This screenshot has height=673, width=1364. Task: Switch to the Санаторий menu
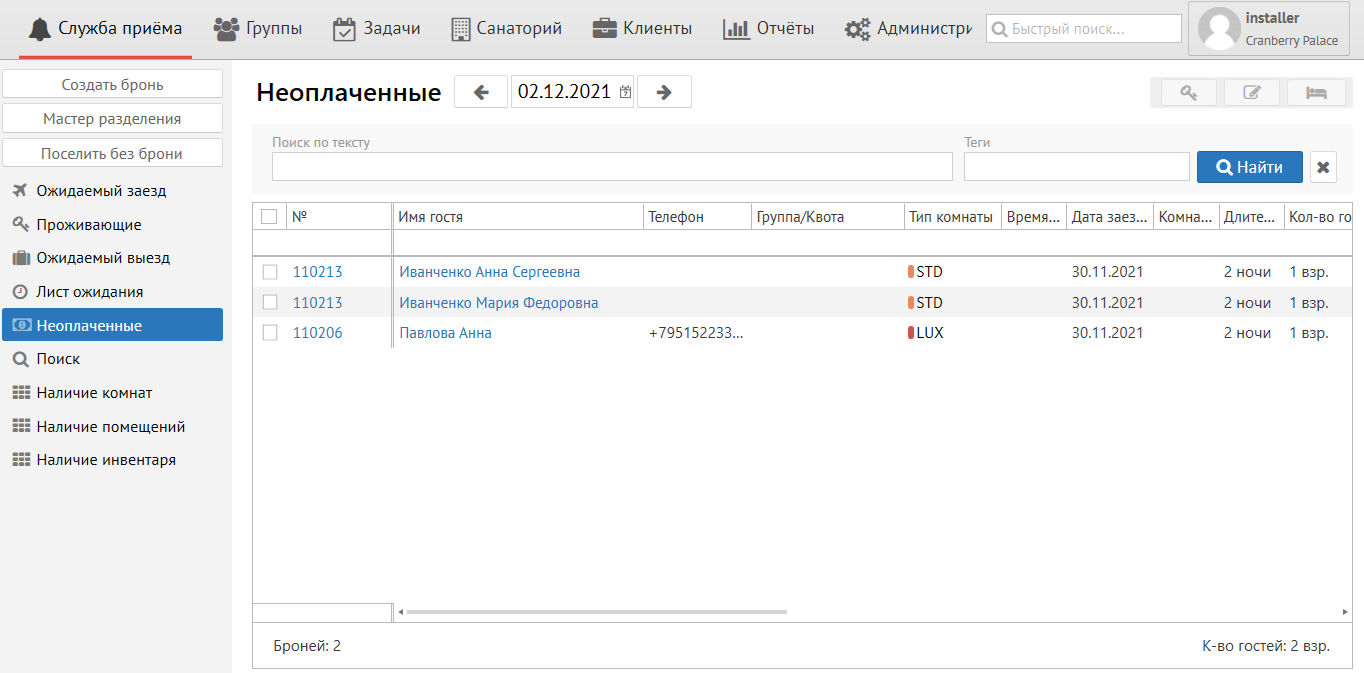(506, 28)
